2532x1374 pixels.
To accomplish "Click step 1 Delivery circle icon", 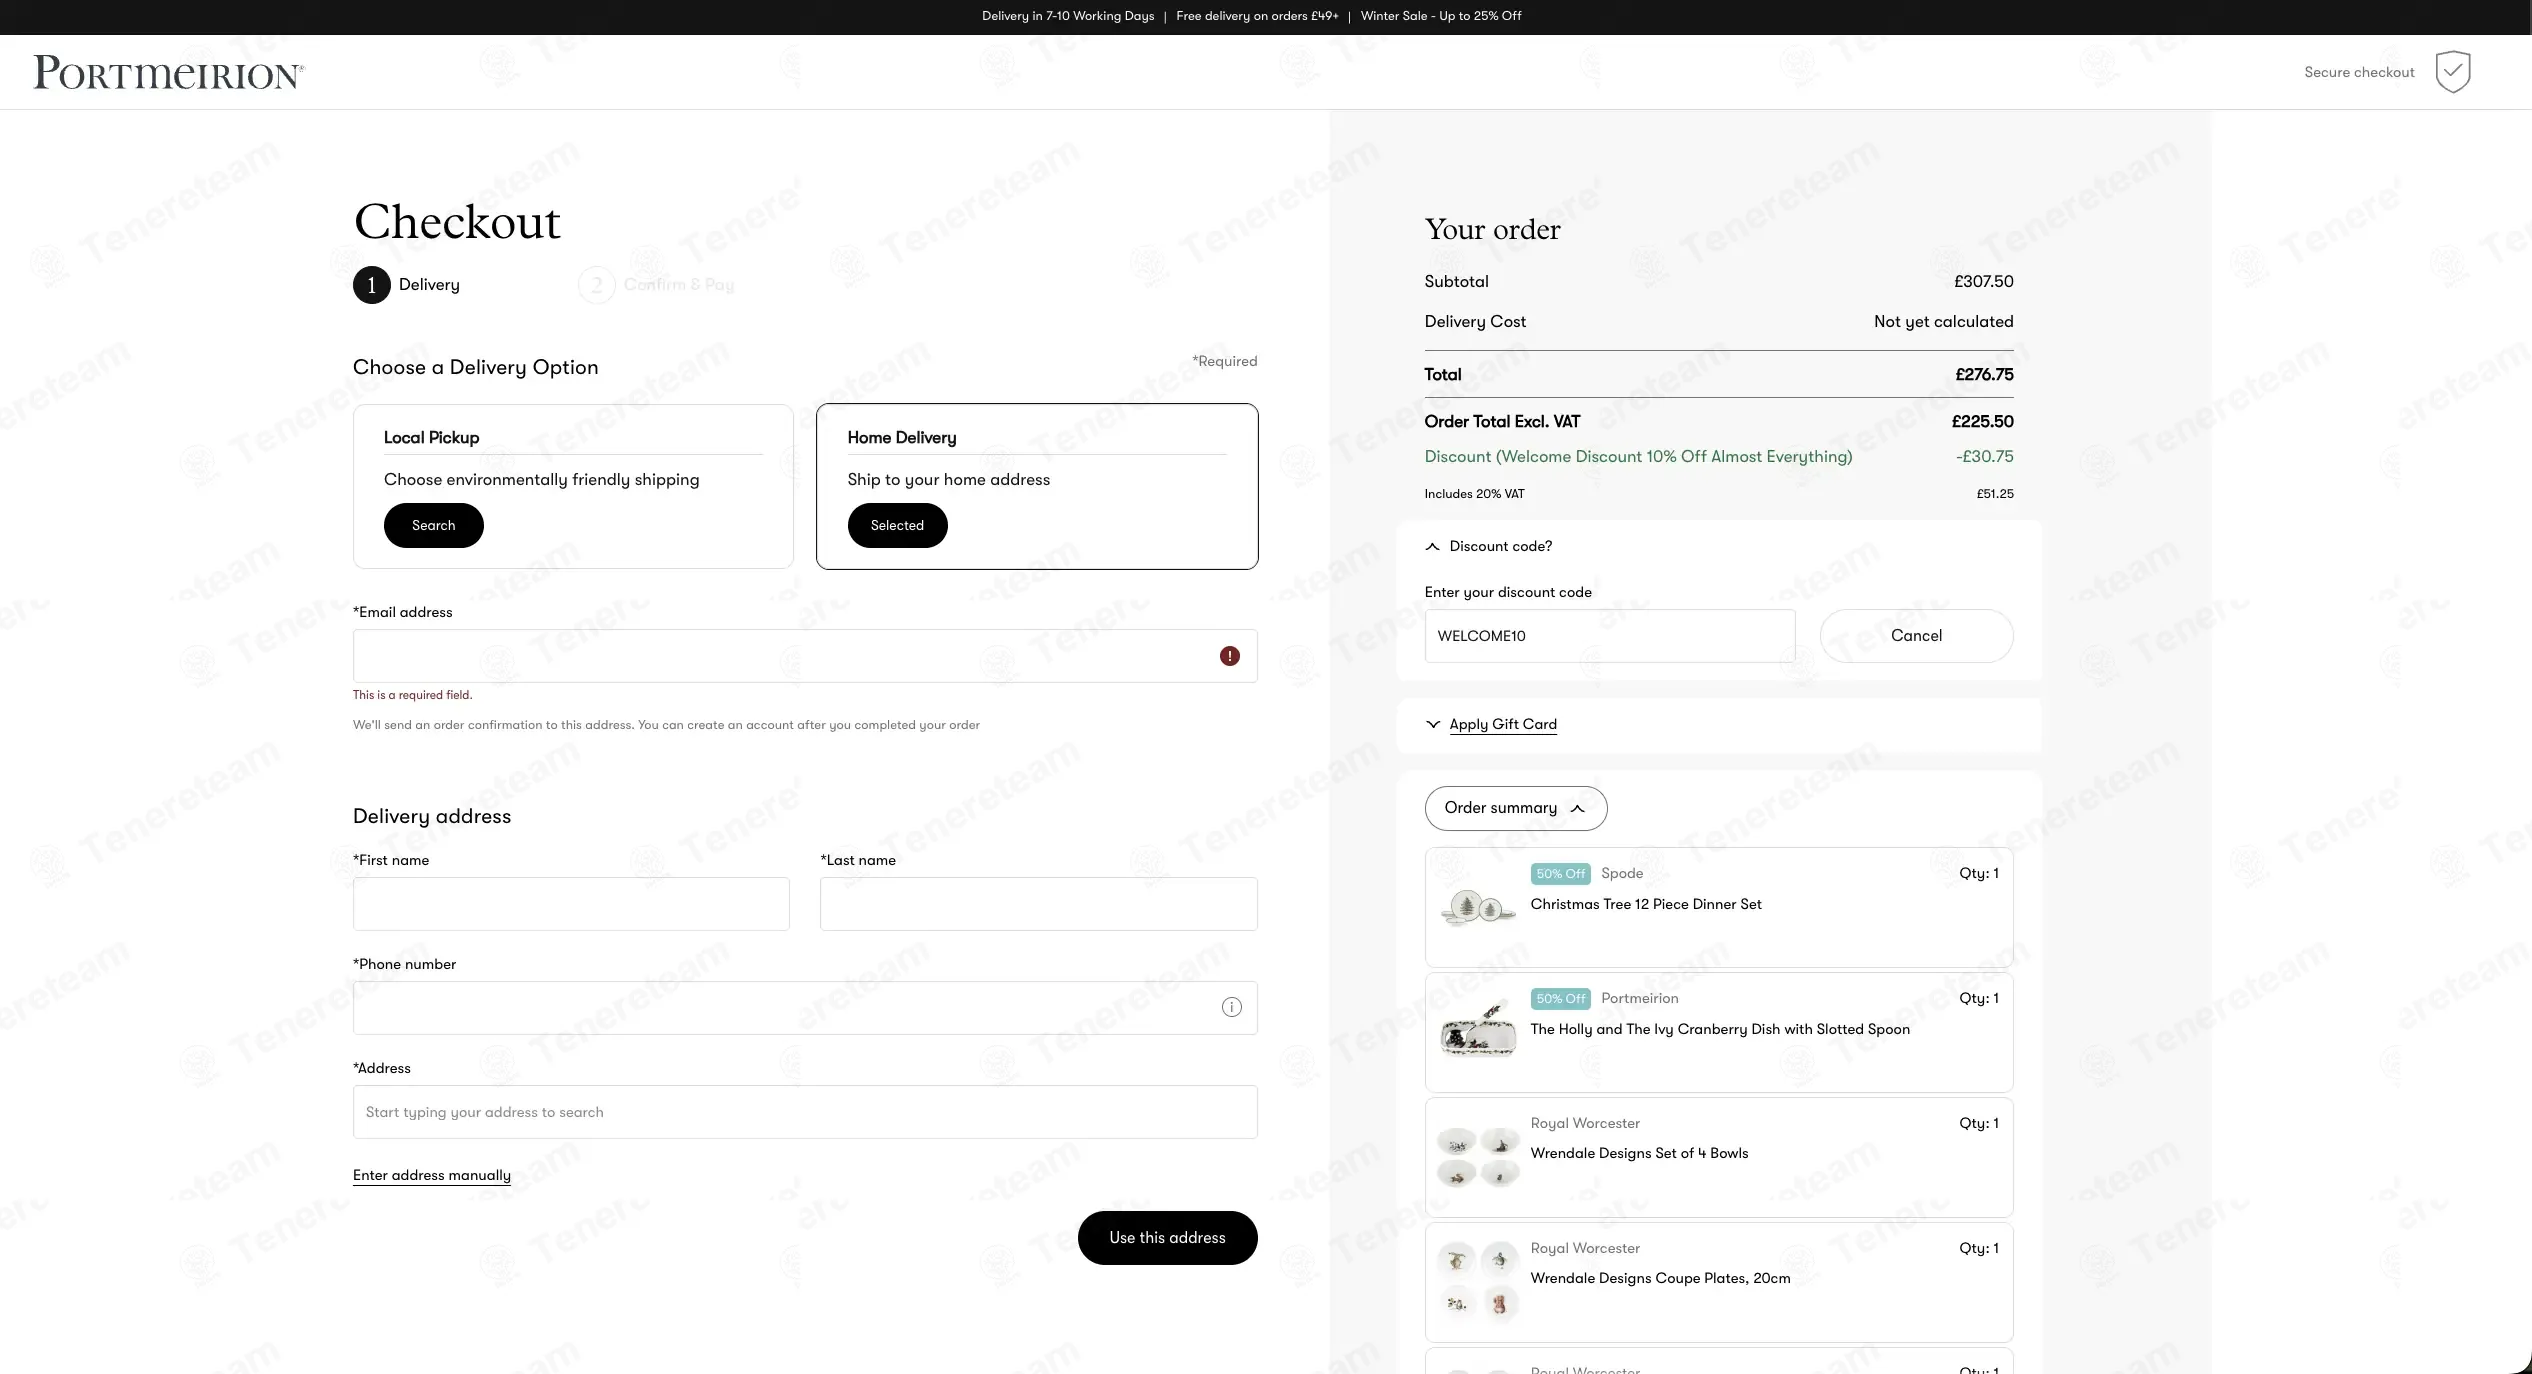I will (x=372, y=285).
